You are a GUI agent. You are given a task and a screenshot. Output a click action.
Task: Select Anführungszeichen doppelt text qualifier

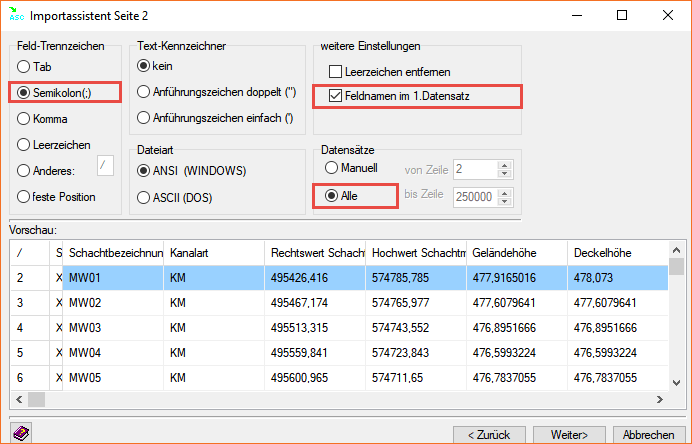tap(145, 93)
